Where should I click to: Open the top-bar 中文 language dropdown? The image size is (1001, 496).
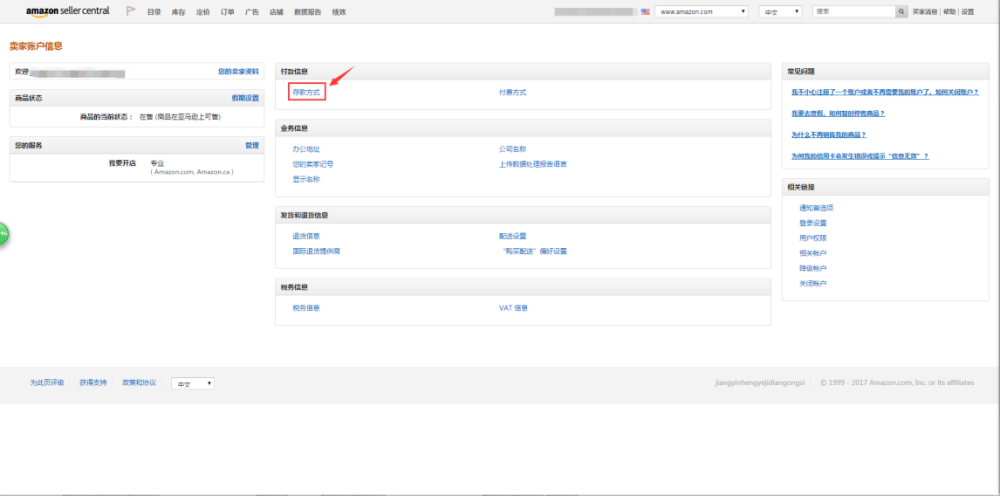click(x=782, y=11)
